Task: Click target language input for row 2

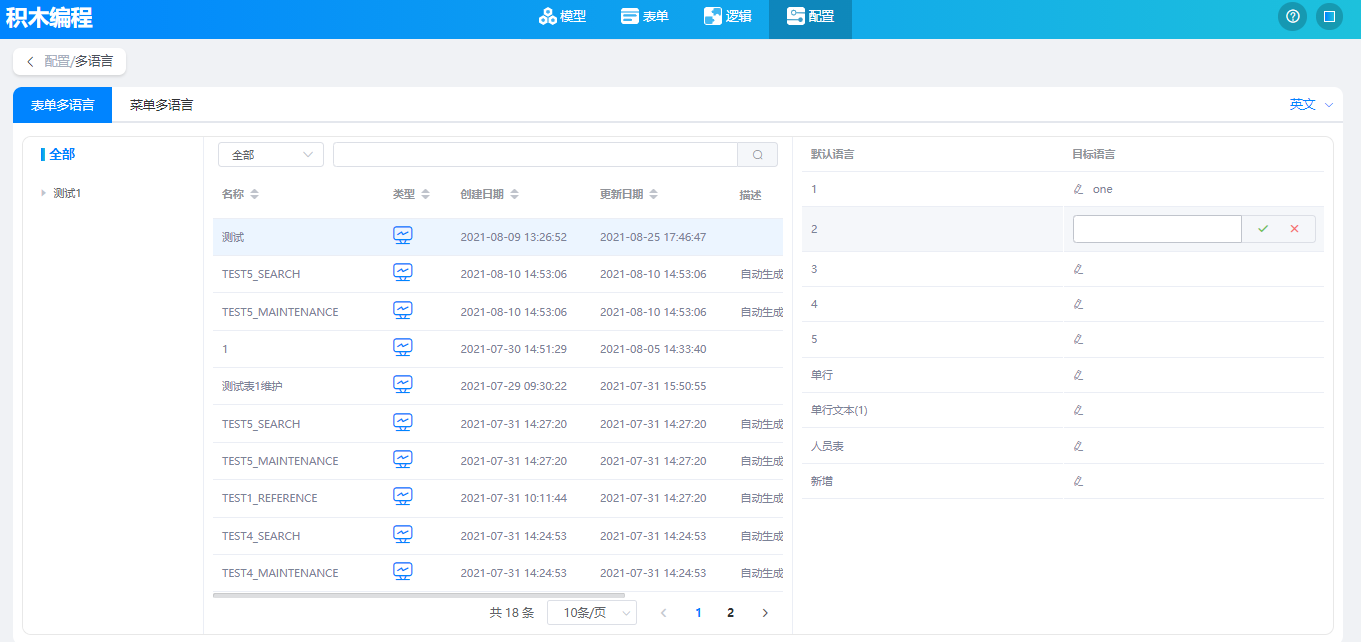Action: pos(1157,229)
